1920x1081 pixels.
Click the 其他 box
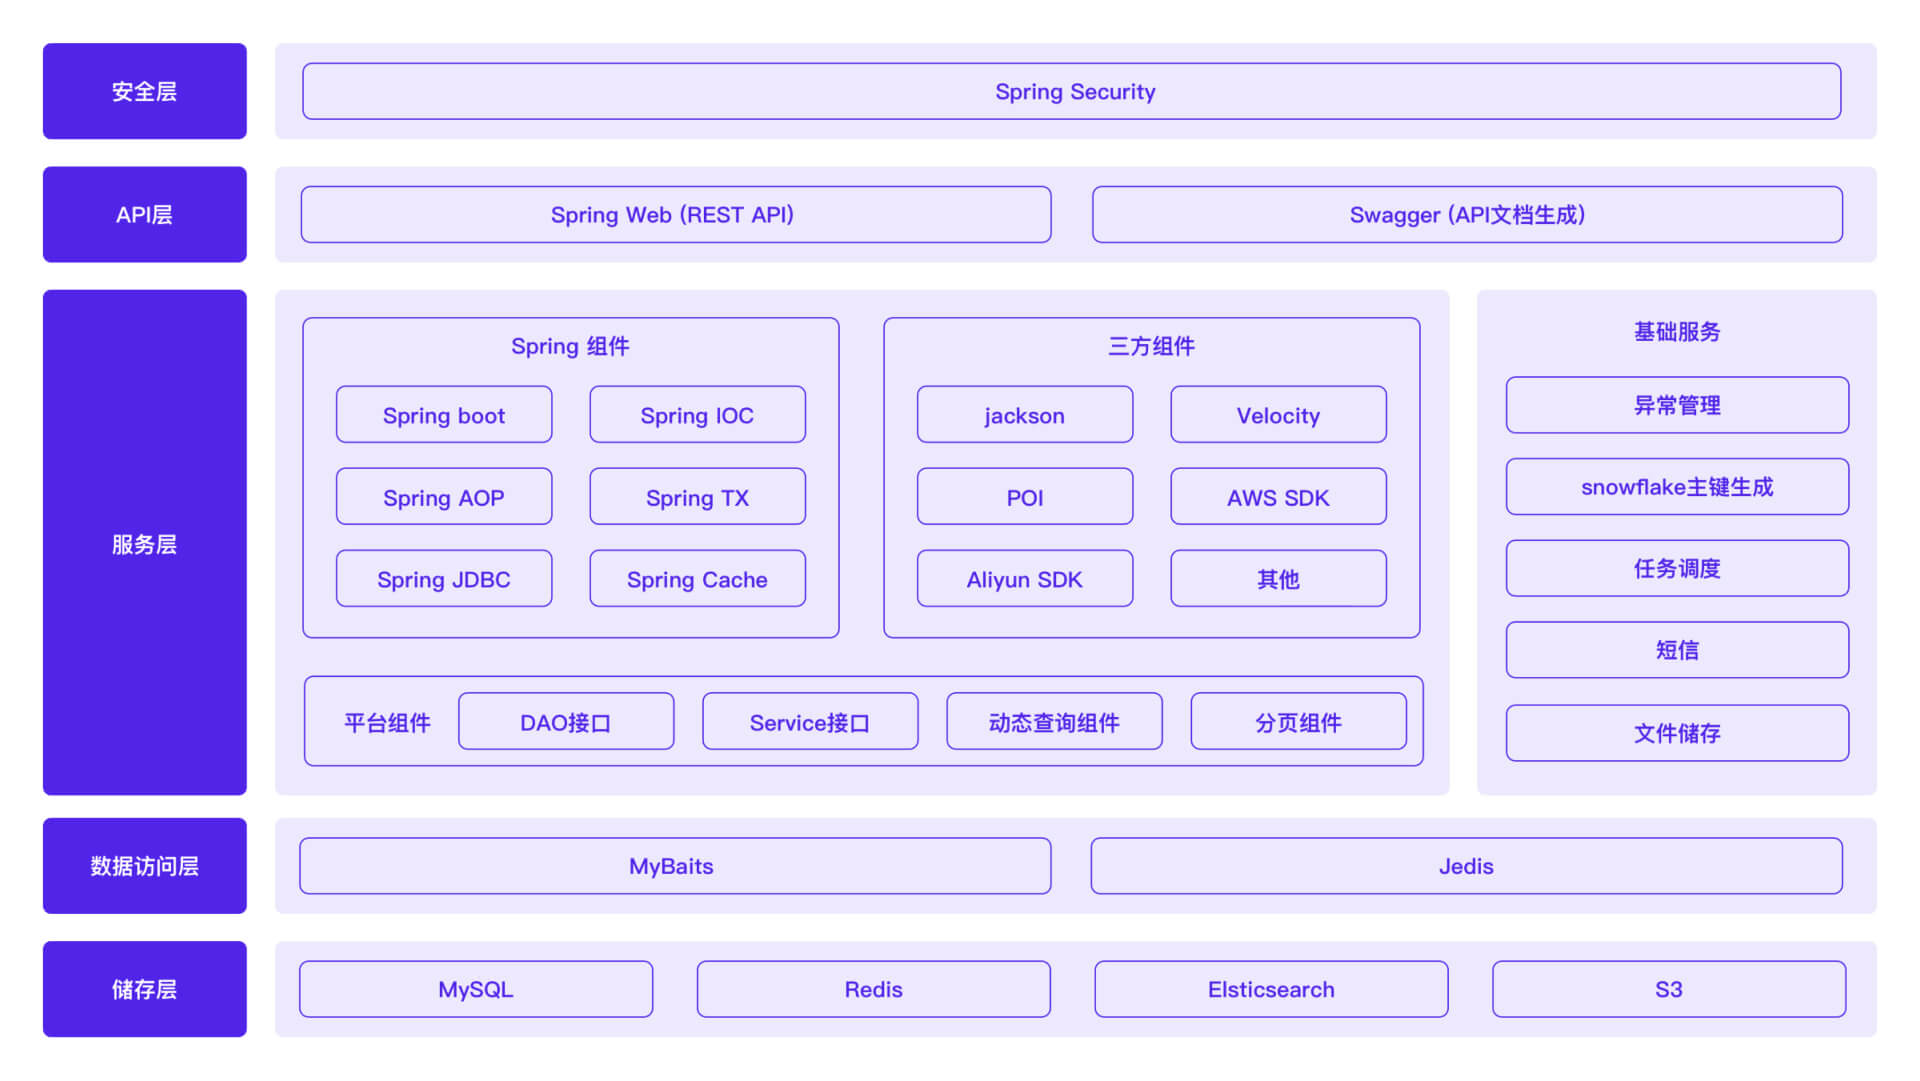[1278, 579]
